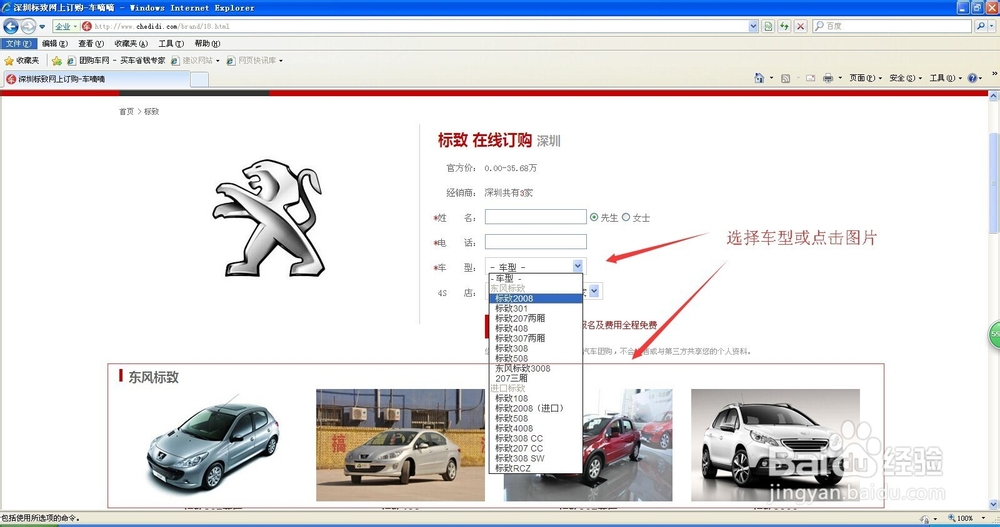Toggle the 车型 dropdown arrow button
1000x527 pixels.
pyautogui.click(x=578, y=266)
